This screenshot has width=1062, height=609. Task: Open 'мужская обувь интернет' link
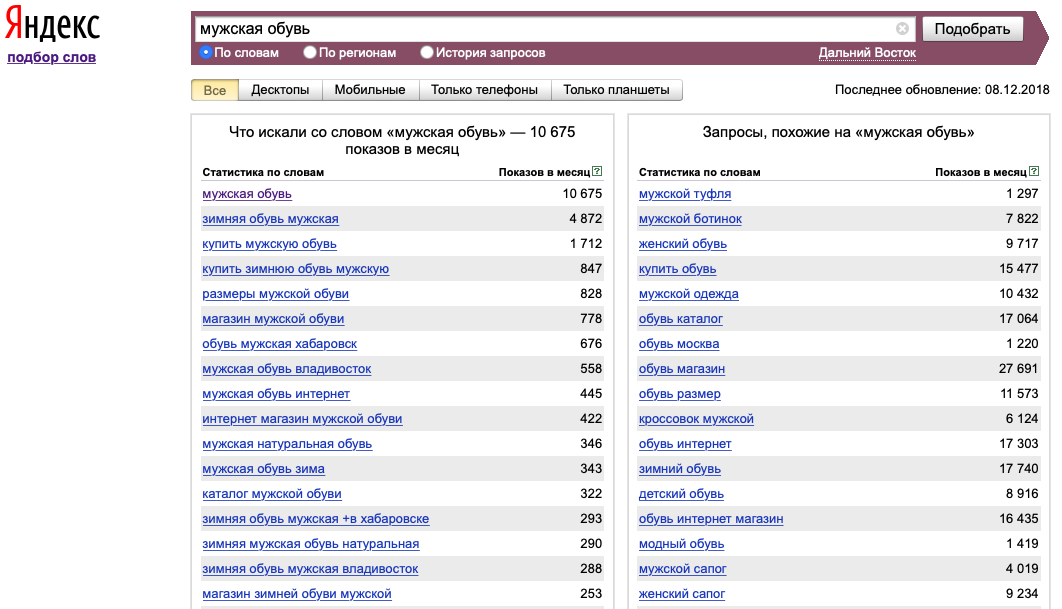tap(276, 394)
